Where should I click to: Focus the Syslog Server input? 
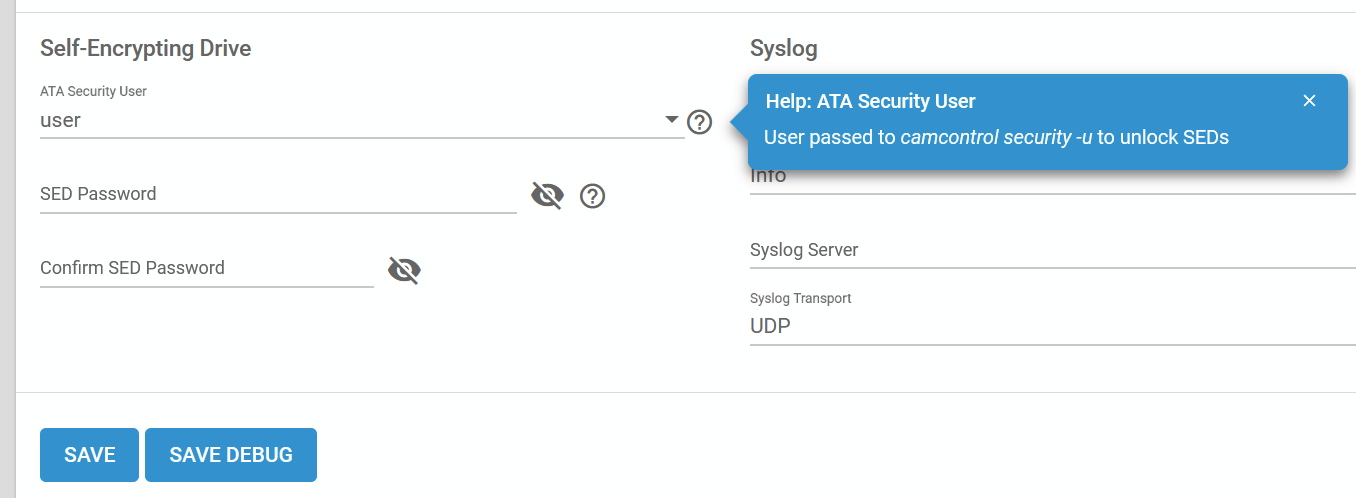[1052, 250]
